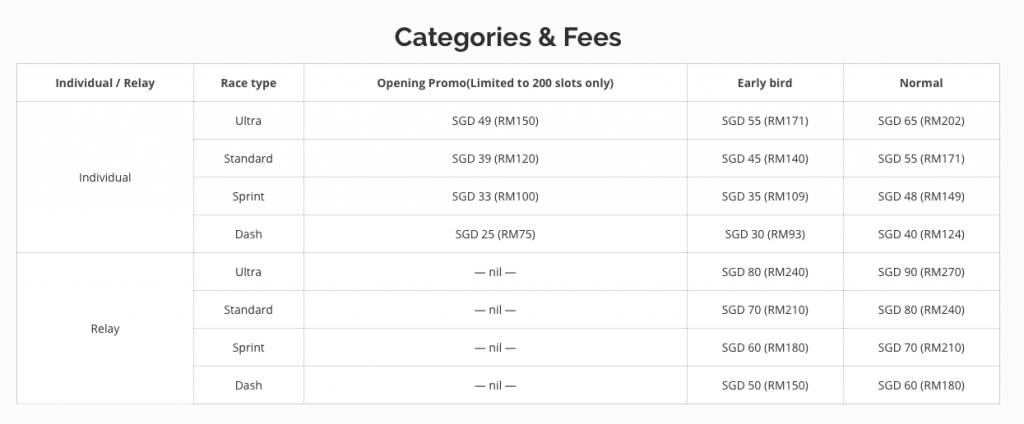Select the SGD 50 (RM150) relay Dash cell
This screenshot has height=424, width=1024.
[764, 385]
